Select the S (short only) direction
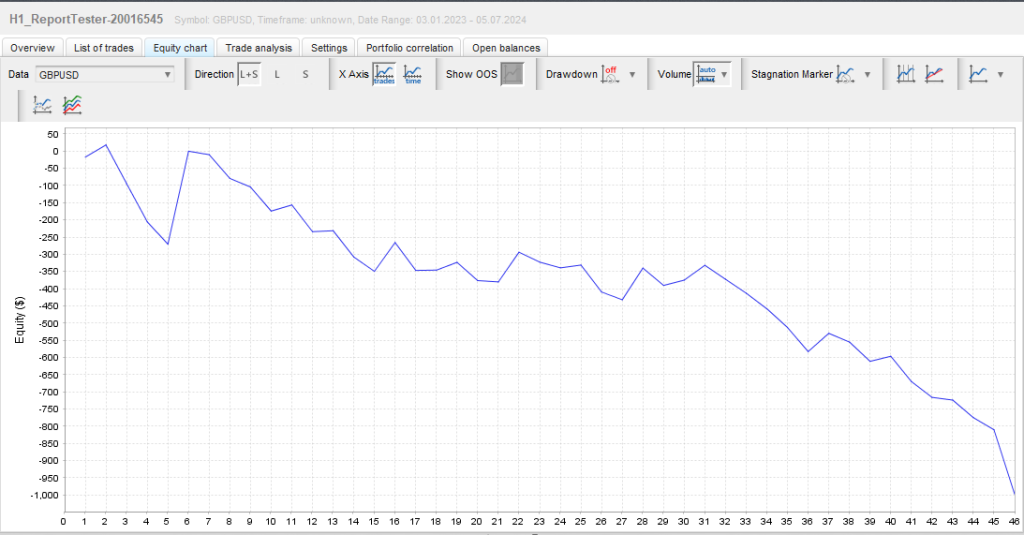 (305, 74)
